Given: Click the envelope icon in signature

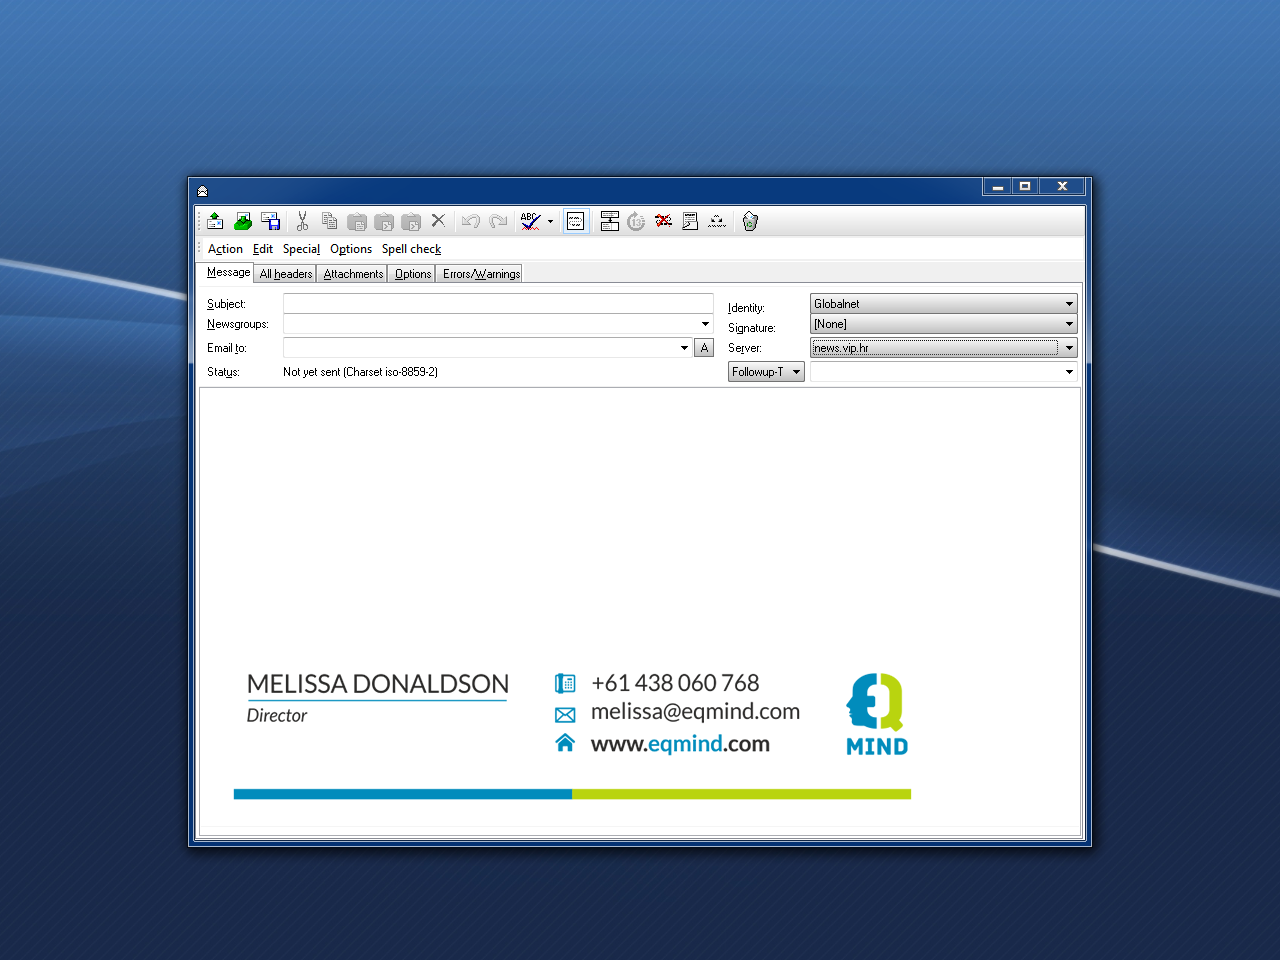Looking at the screenshot, I should pyautogui.click(x=565, y=715).
